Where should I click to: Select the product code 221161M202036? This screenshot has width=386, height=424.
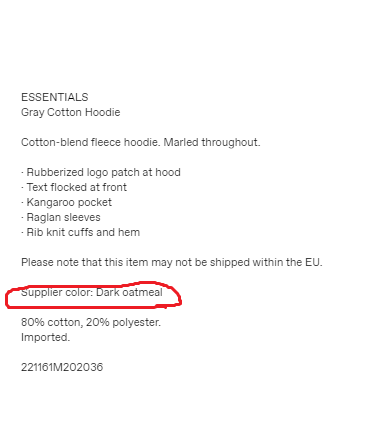(62, 367)
